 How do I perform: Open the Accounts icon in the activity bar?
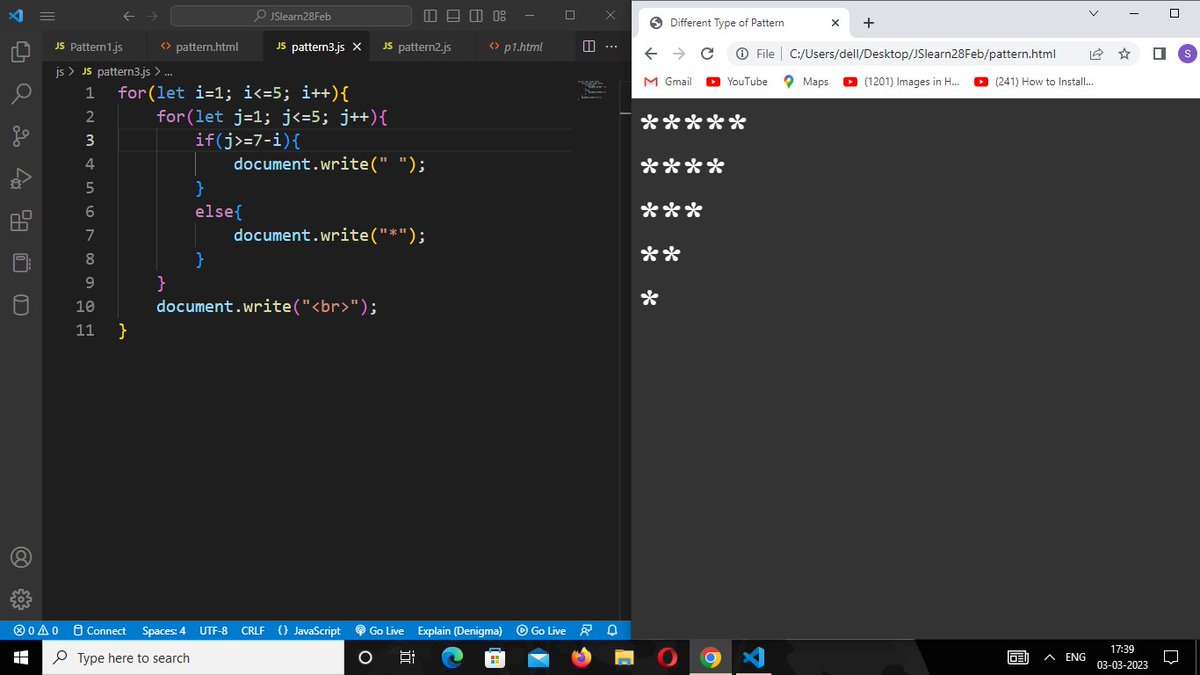[x=21, y=557]
